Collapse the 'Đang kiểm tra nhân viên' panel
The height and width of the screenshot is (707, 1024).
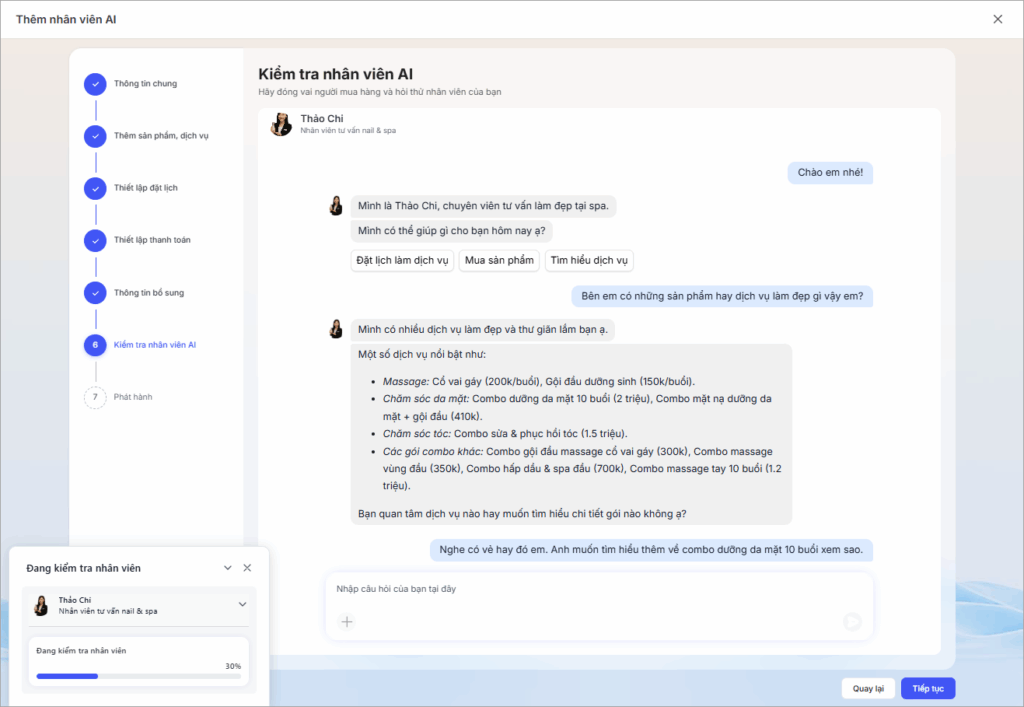228,568
